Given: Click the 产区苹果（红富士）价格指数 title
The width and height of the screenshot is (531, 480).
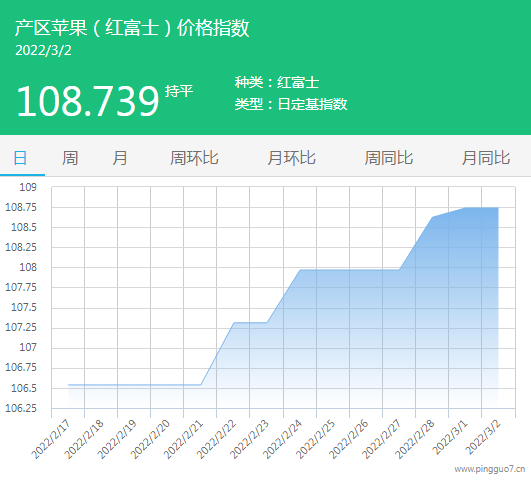Looking at the screenshot, I should coord(132,28).
